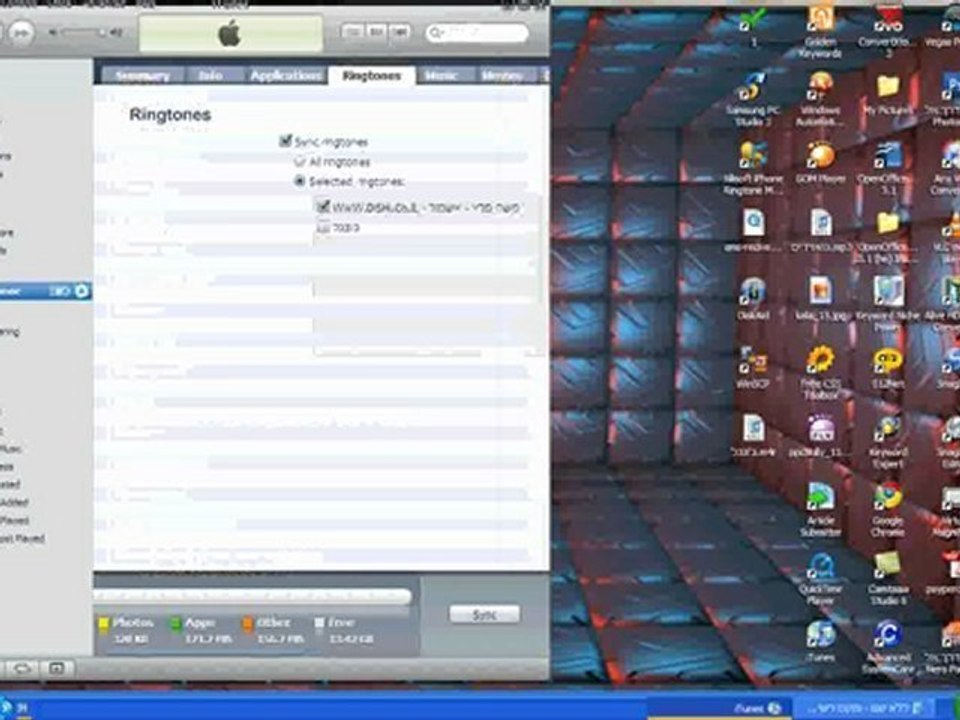
Task: Open Windows AutoMate desktop icon
Action: click(x=820, y=100)
